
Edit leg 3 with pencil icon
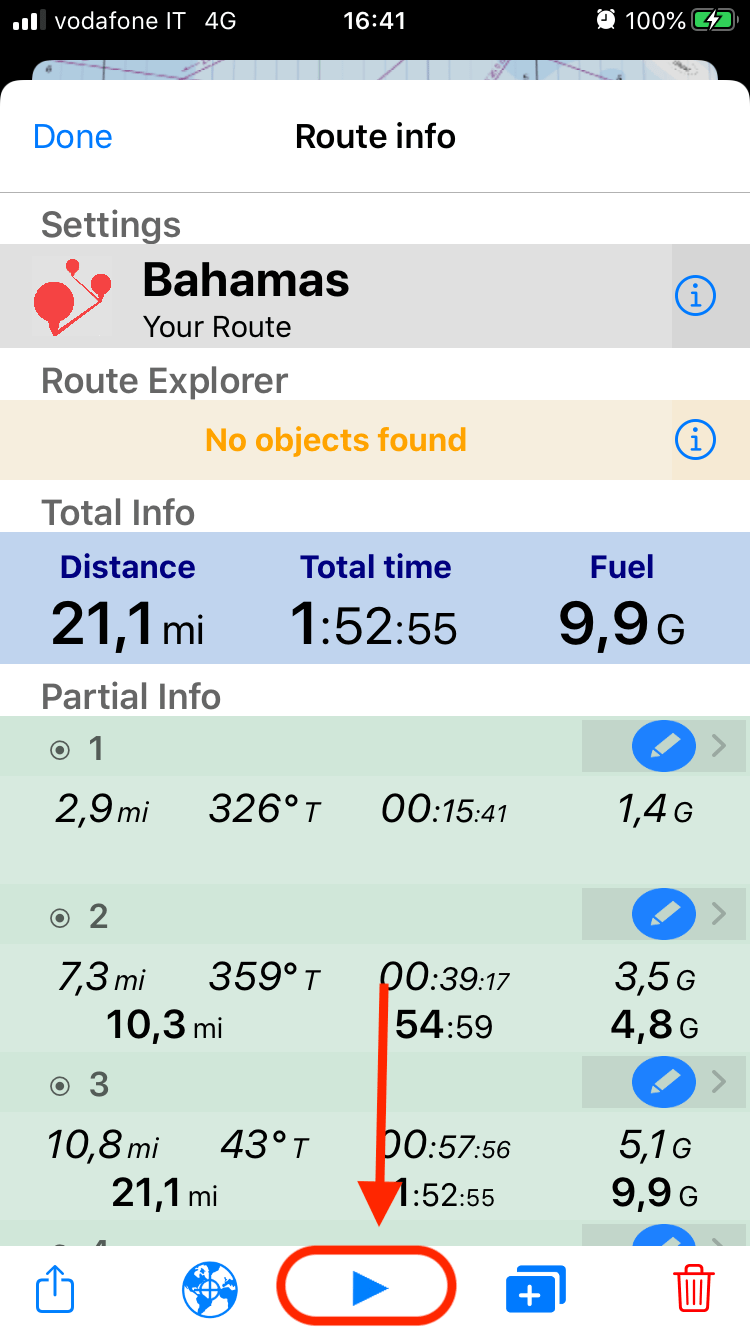pyautogui.click(x=664, y=1084)
